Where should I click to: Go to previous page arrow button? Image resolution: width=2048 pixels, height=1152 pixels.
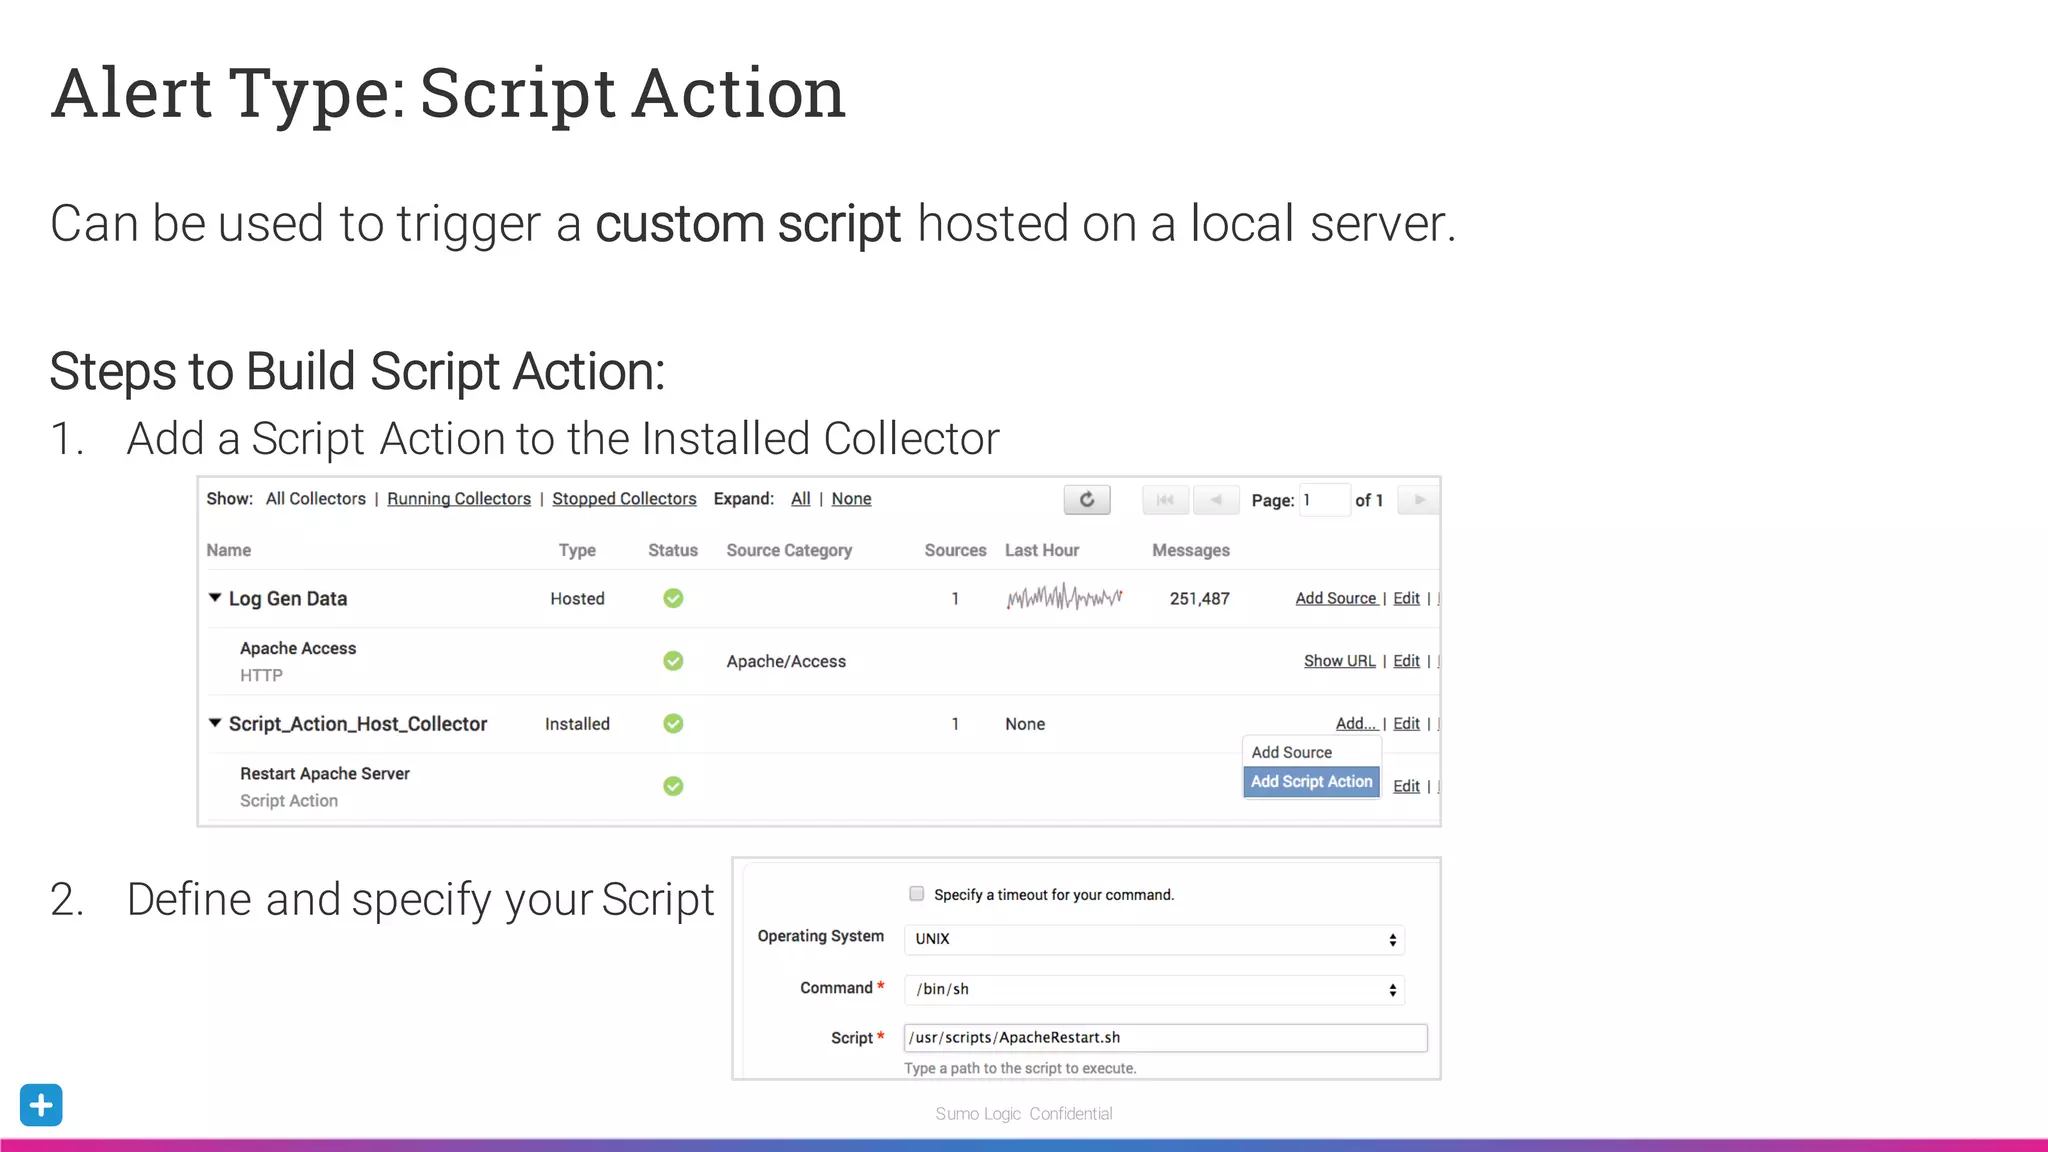[x=1216, y=499]
